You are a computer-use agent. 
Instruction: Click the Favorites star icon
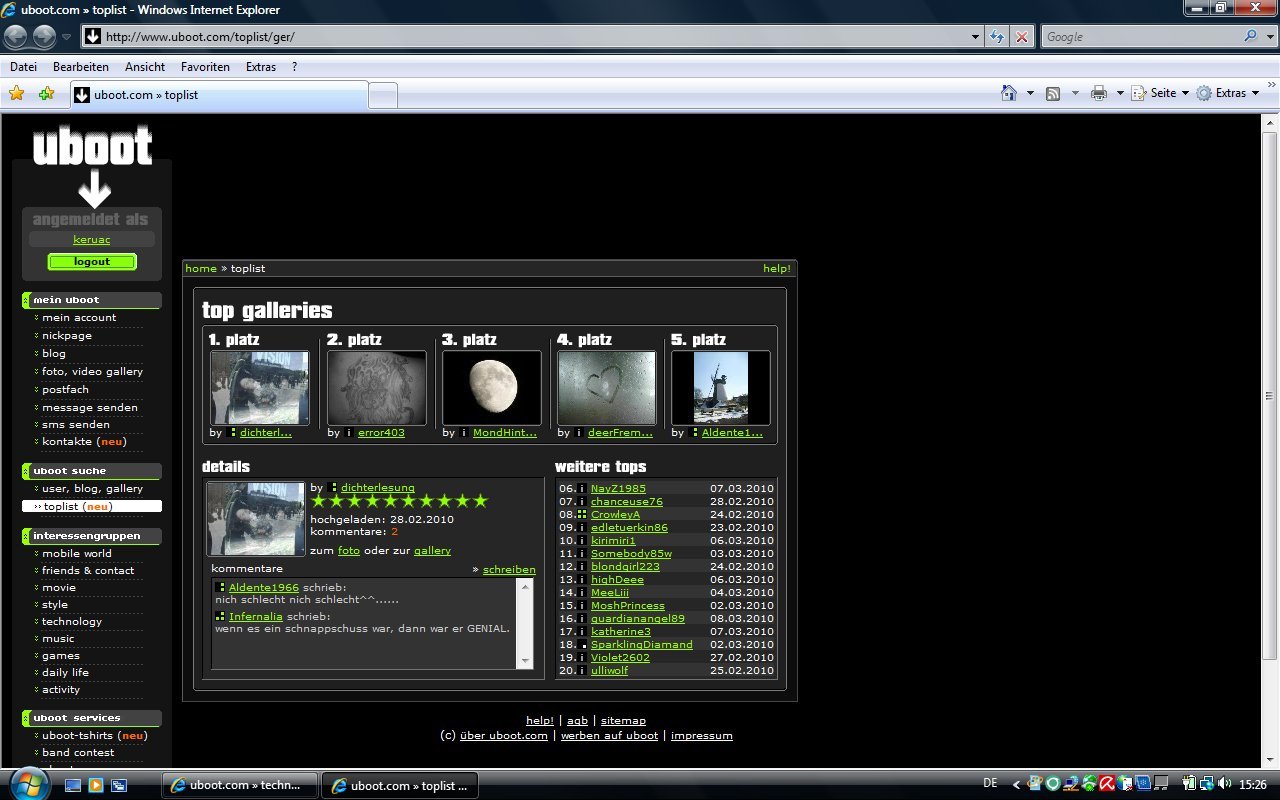[16, 94]
